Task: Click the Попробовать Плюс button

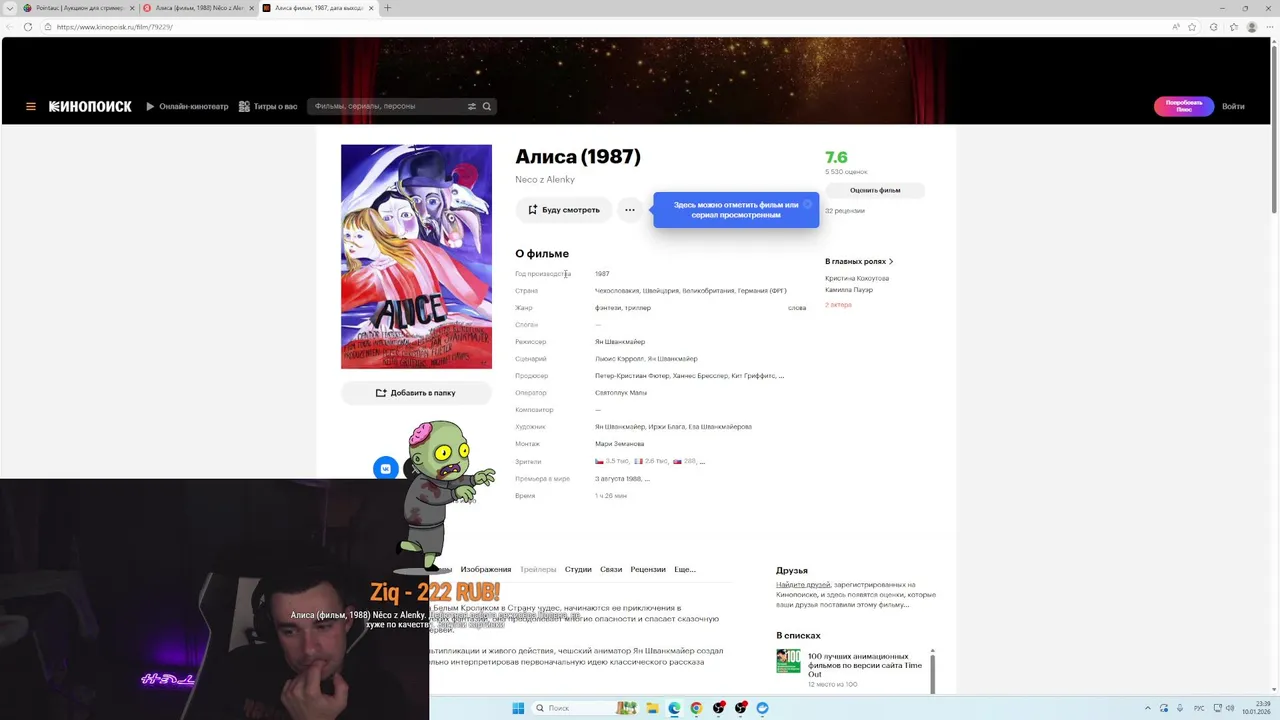Action: pos(1184,106)
